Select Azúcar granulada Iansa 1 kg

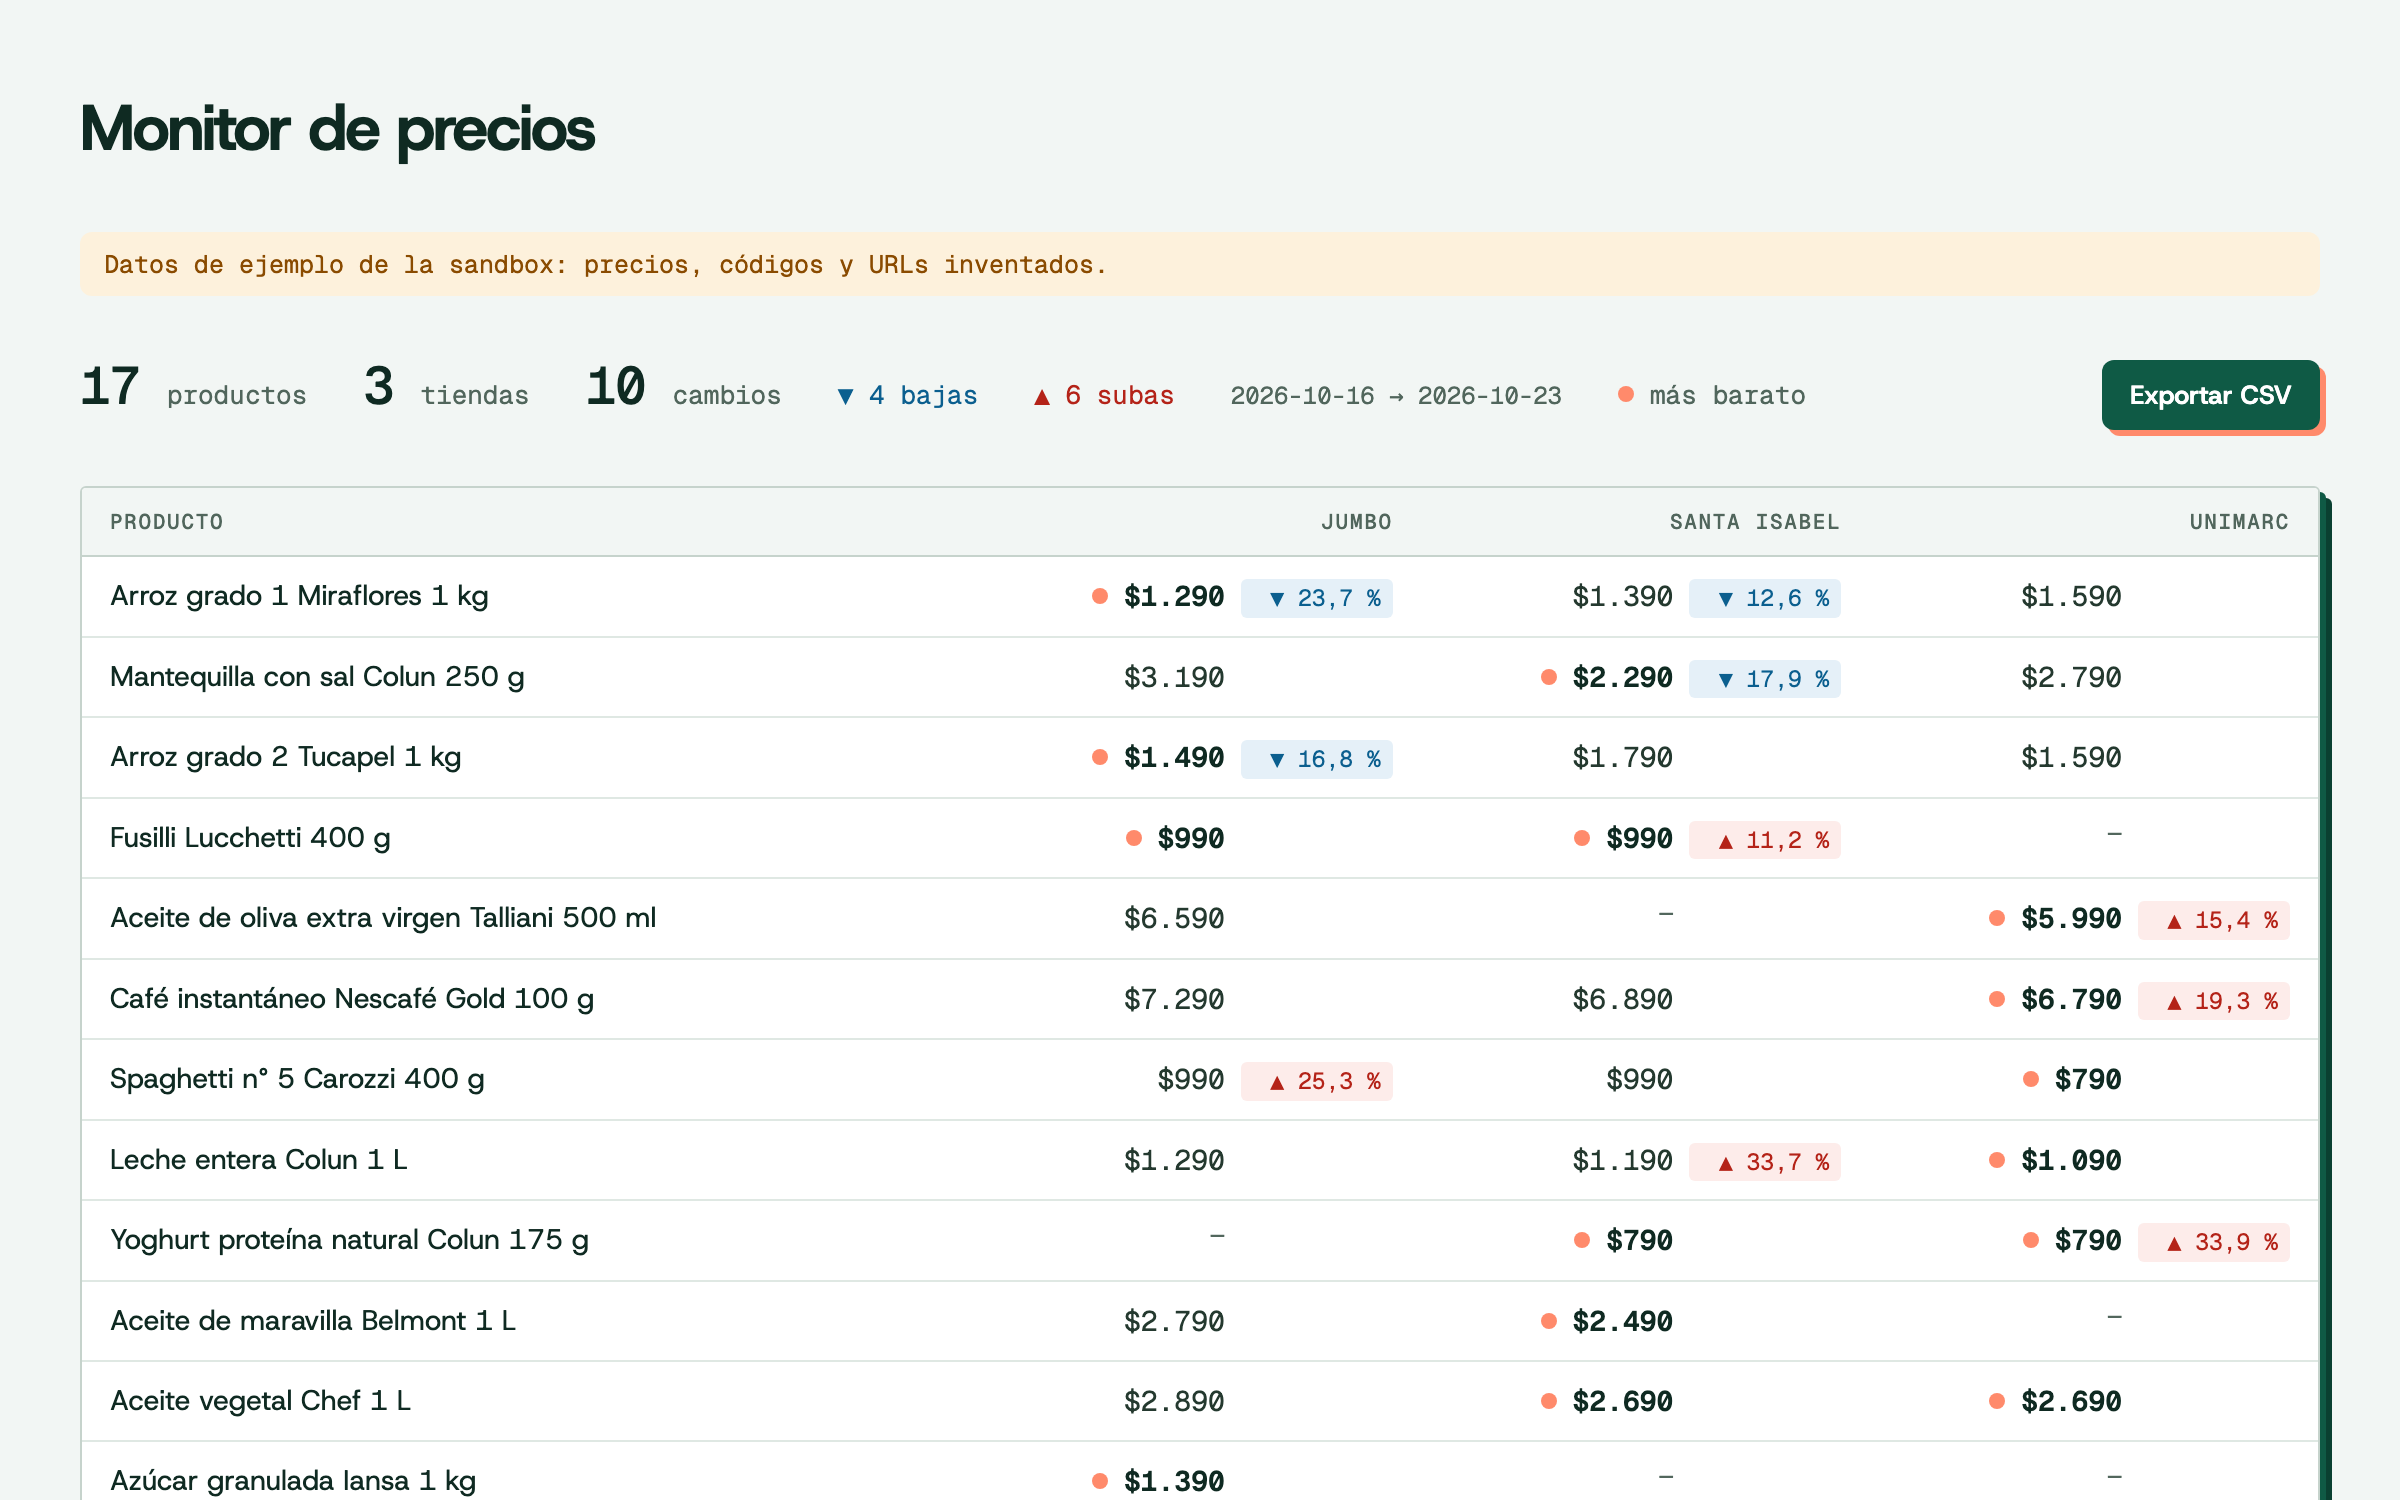293,1481
